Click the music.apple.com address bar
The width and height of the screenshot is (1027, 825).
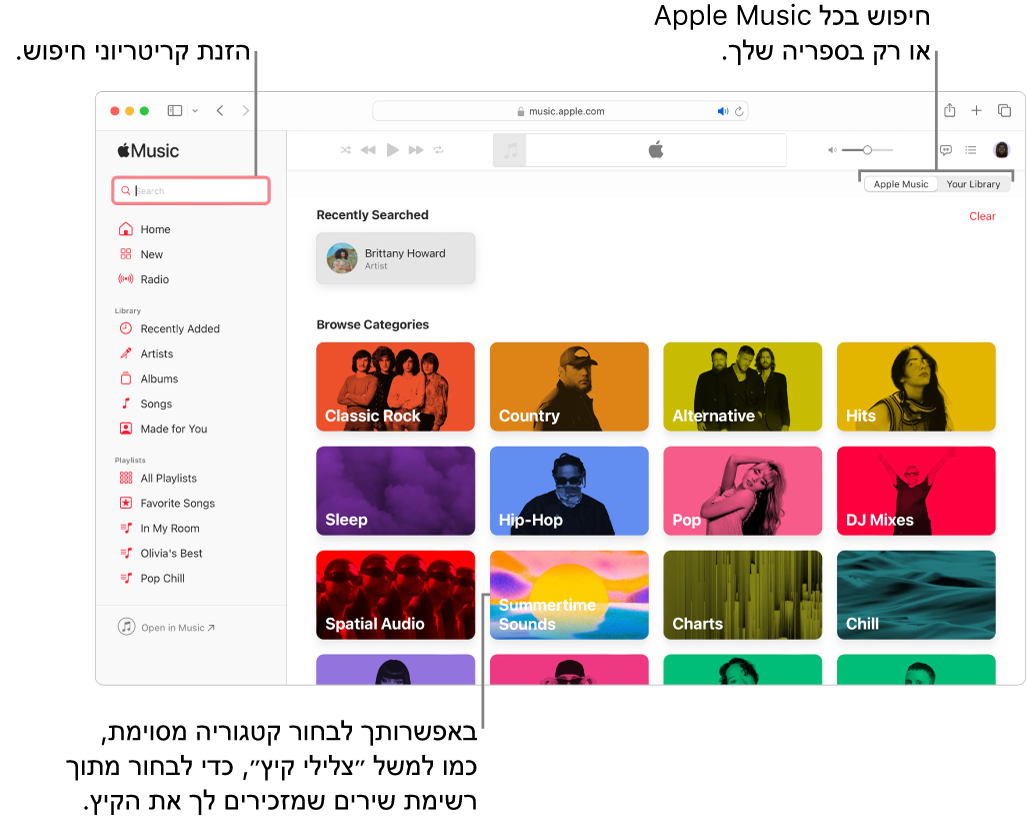point(560,111)
